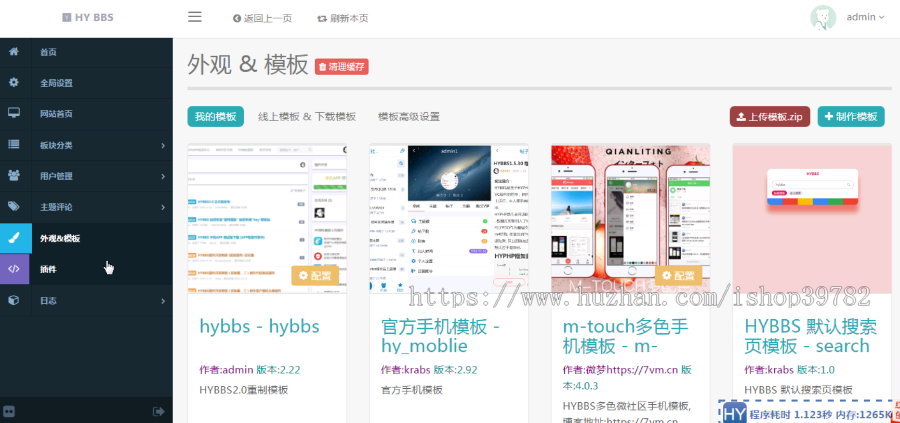
Task: Click the HY BBS logo
Action: click(87, 17)
